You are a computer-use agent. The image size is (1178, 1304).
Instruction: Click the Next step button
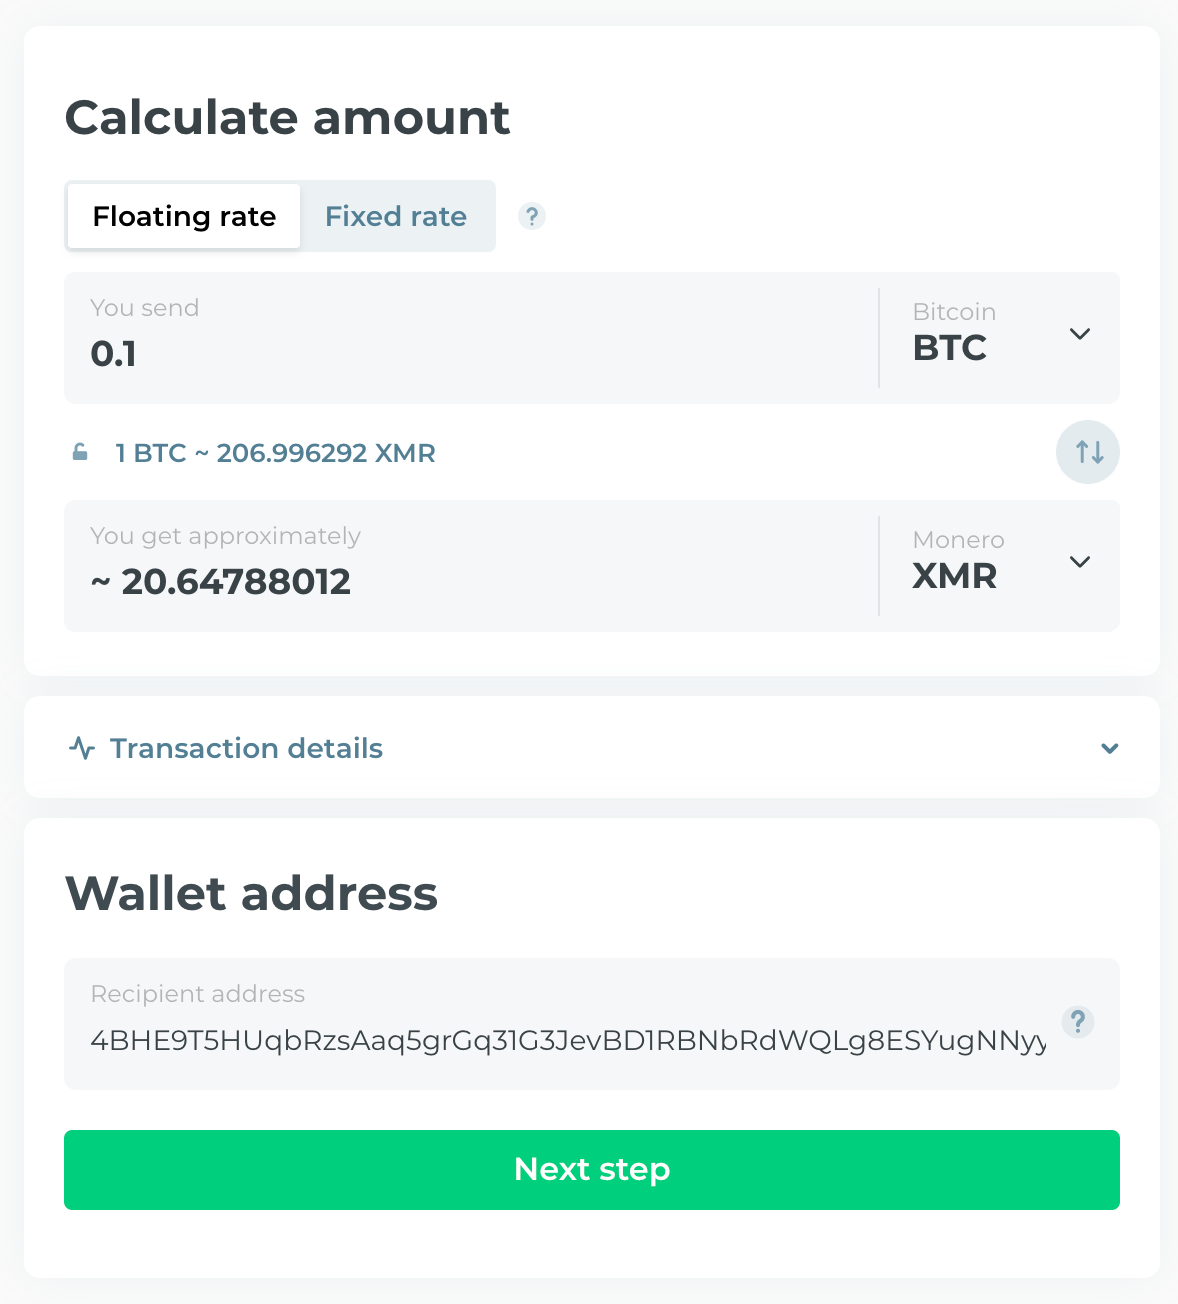[x=592, y=1170]
